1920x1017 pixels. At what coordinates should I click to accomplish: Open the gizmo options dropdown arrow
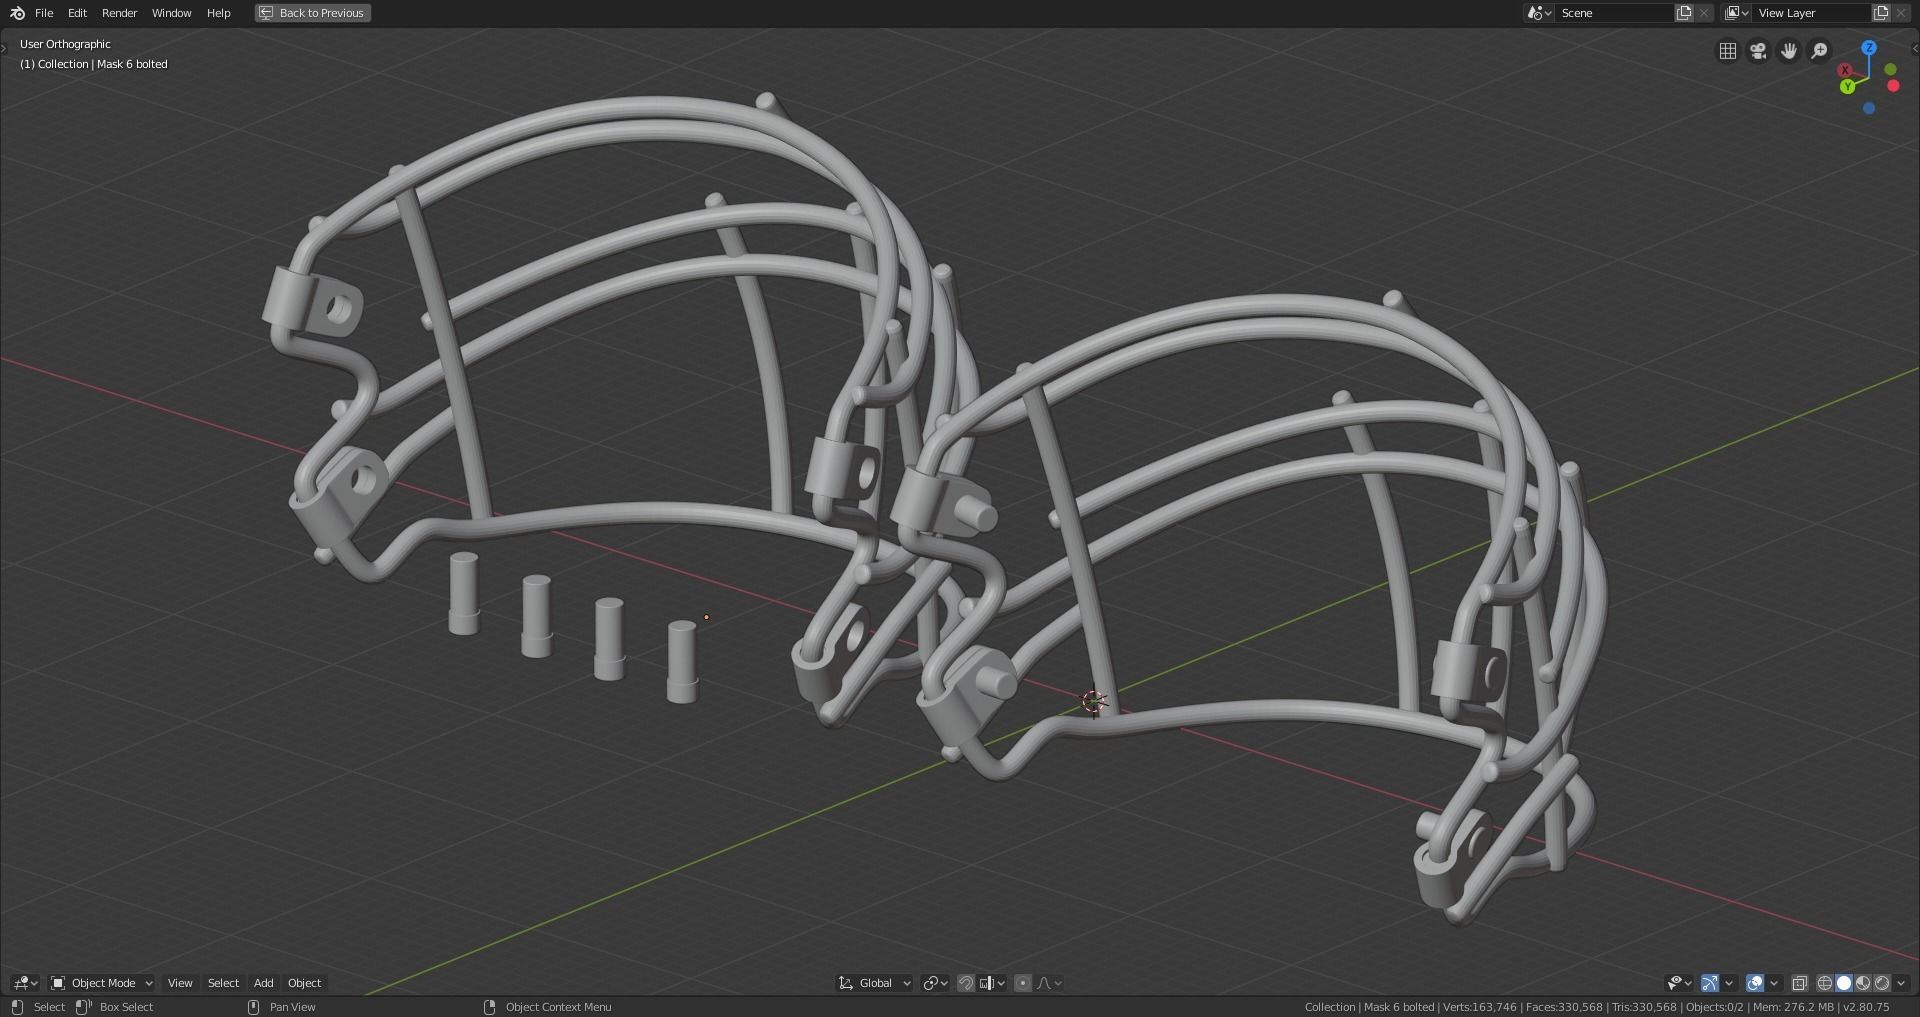[1729, 983]
